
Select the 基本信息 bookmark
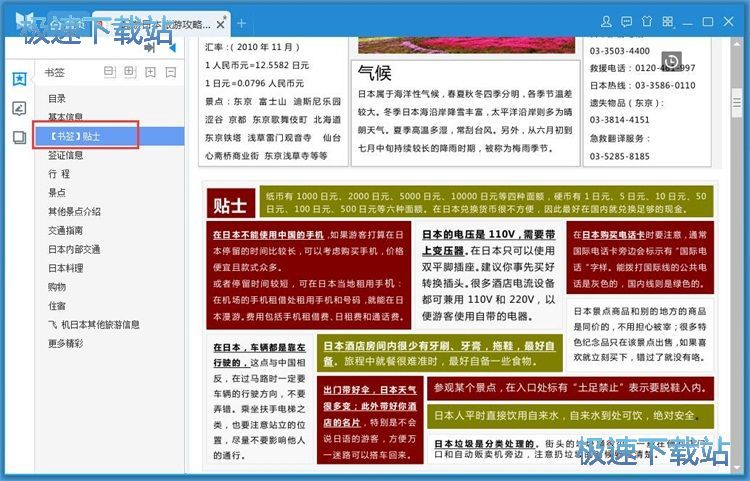coord(66,116)
